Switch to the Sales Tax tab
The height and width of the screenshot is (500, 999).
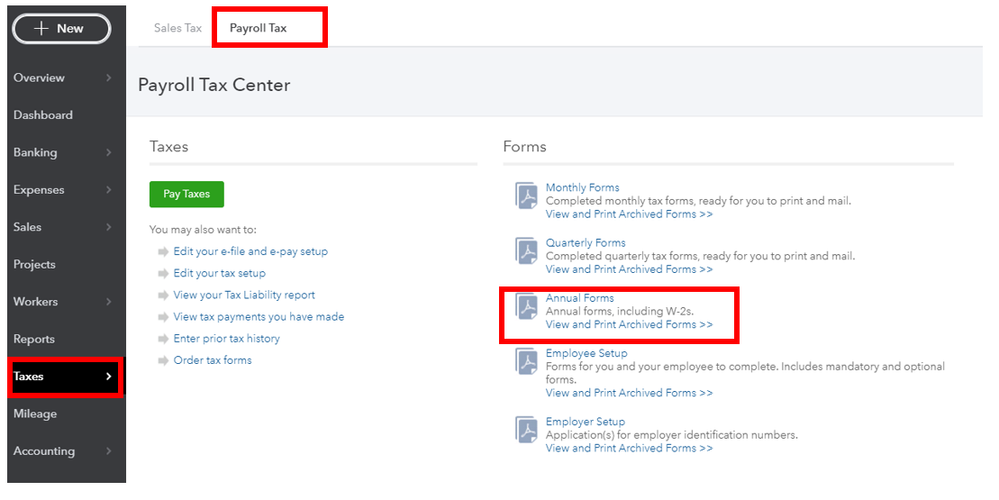tap(178, 28)
